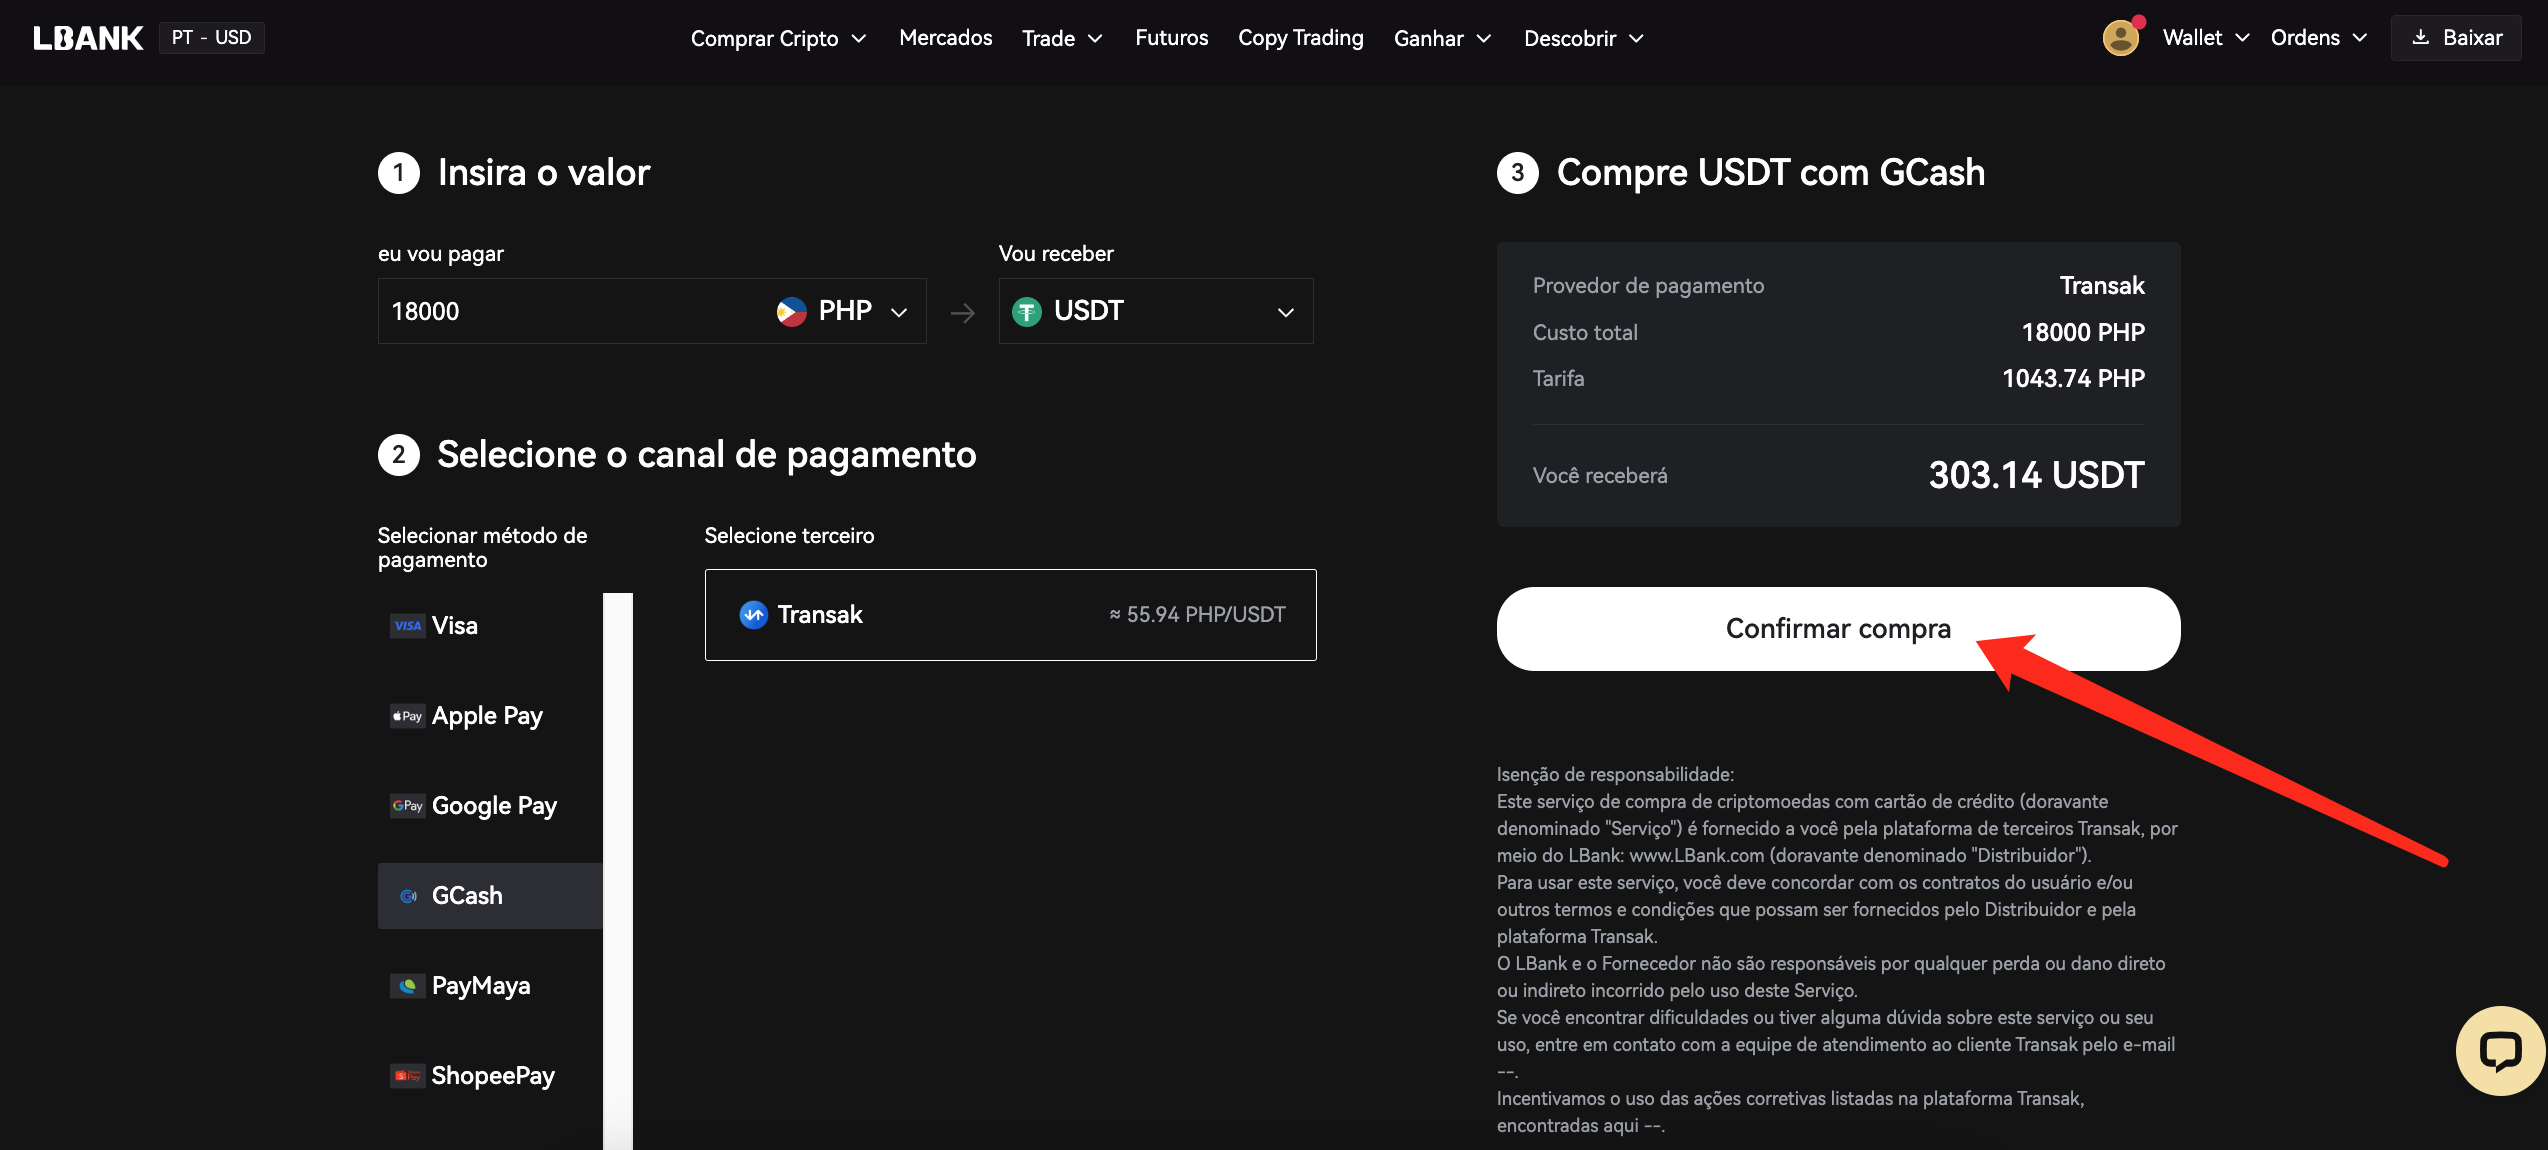Open the Mercados page
The width and height of the screenshot is (2548, 1150).
(945, 38)
